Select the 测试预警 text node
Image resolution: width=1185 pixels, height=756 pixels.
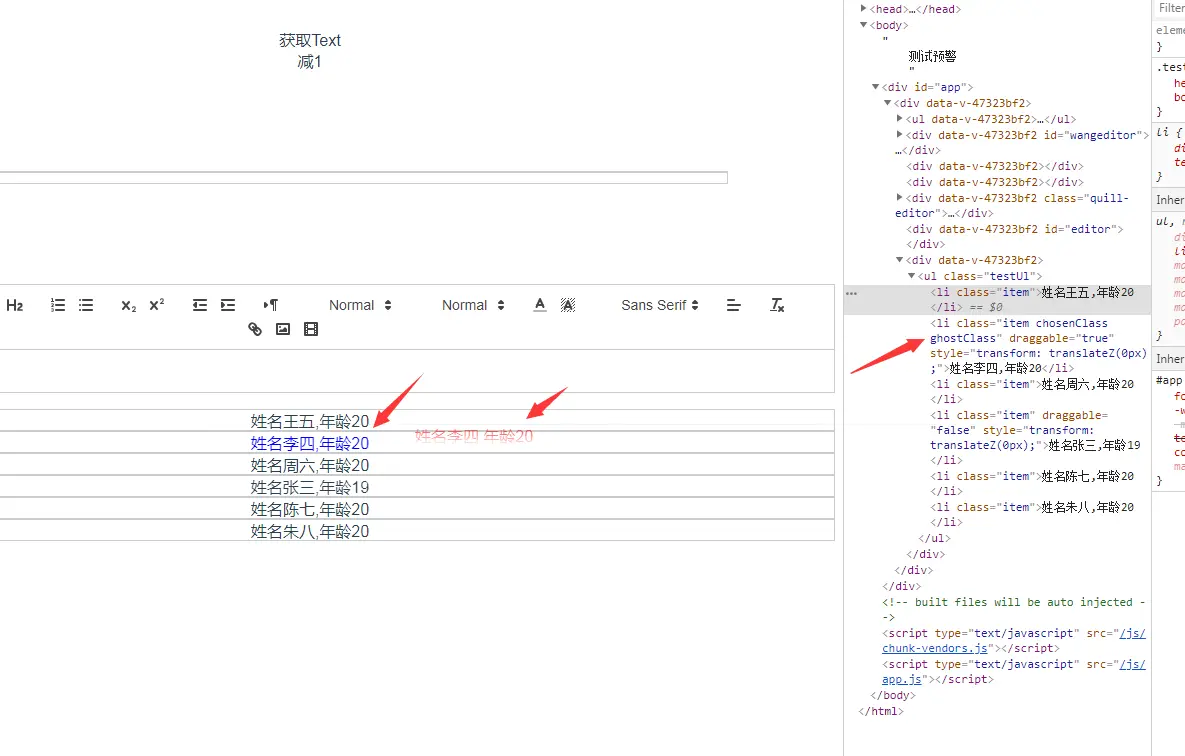tap(932, 56)
